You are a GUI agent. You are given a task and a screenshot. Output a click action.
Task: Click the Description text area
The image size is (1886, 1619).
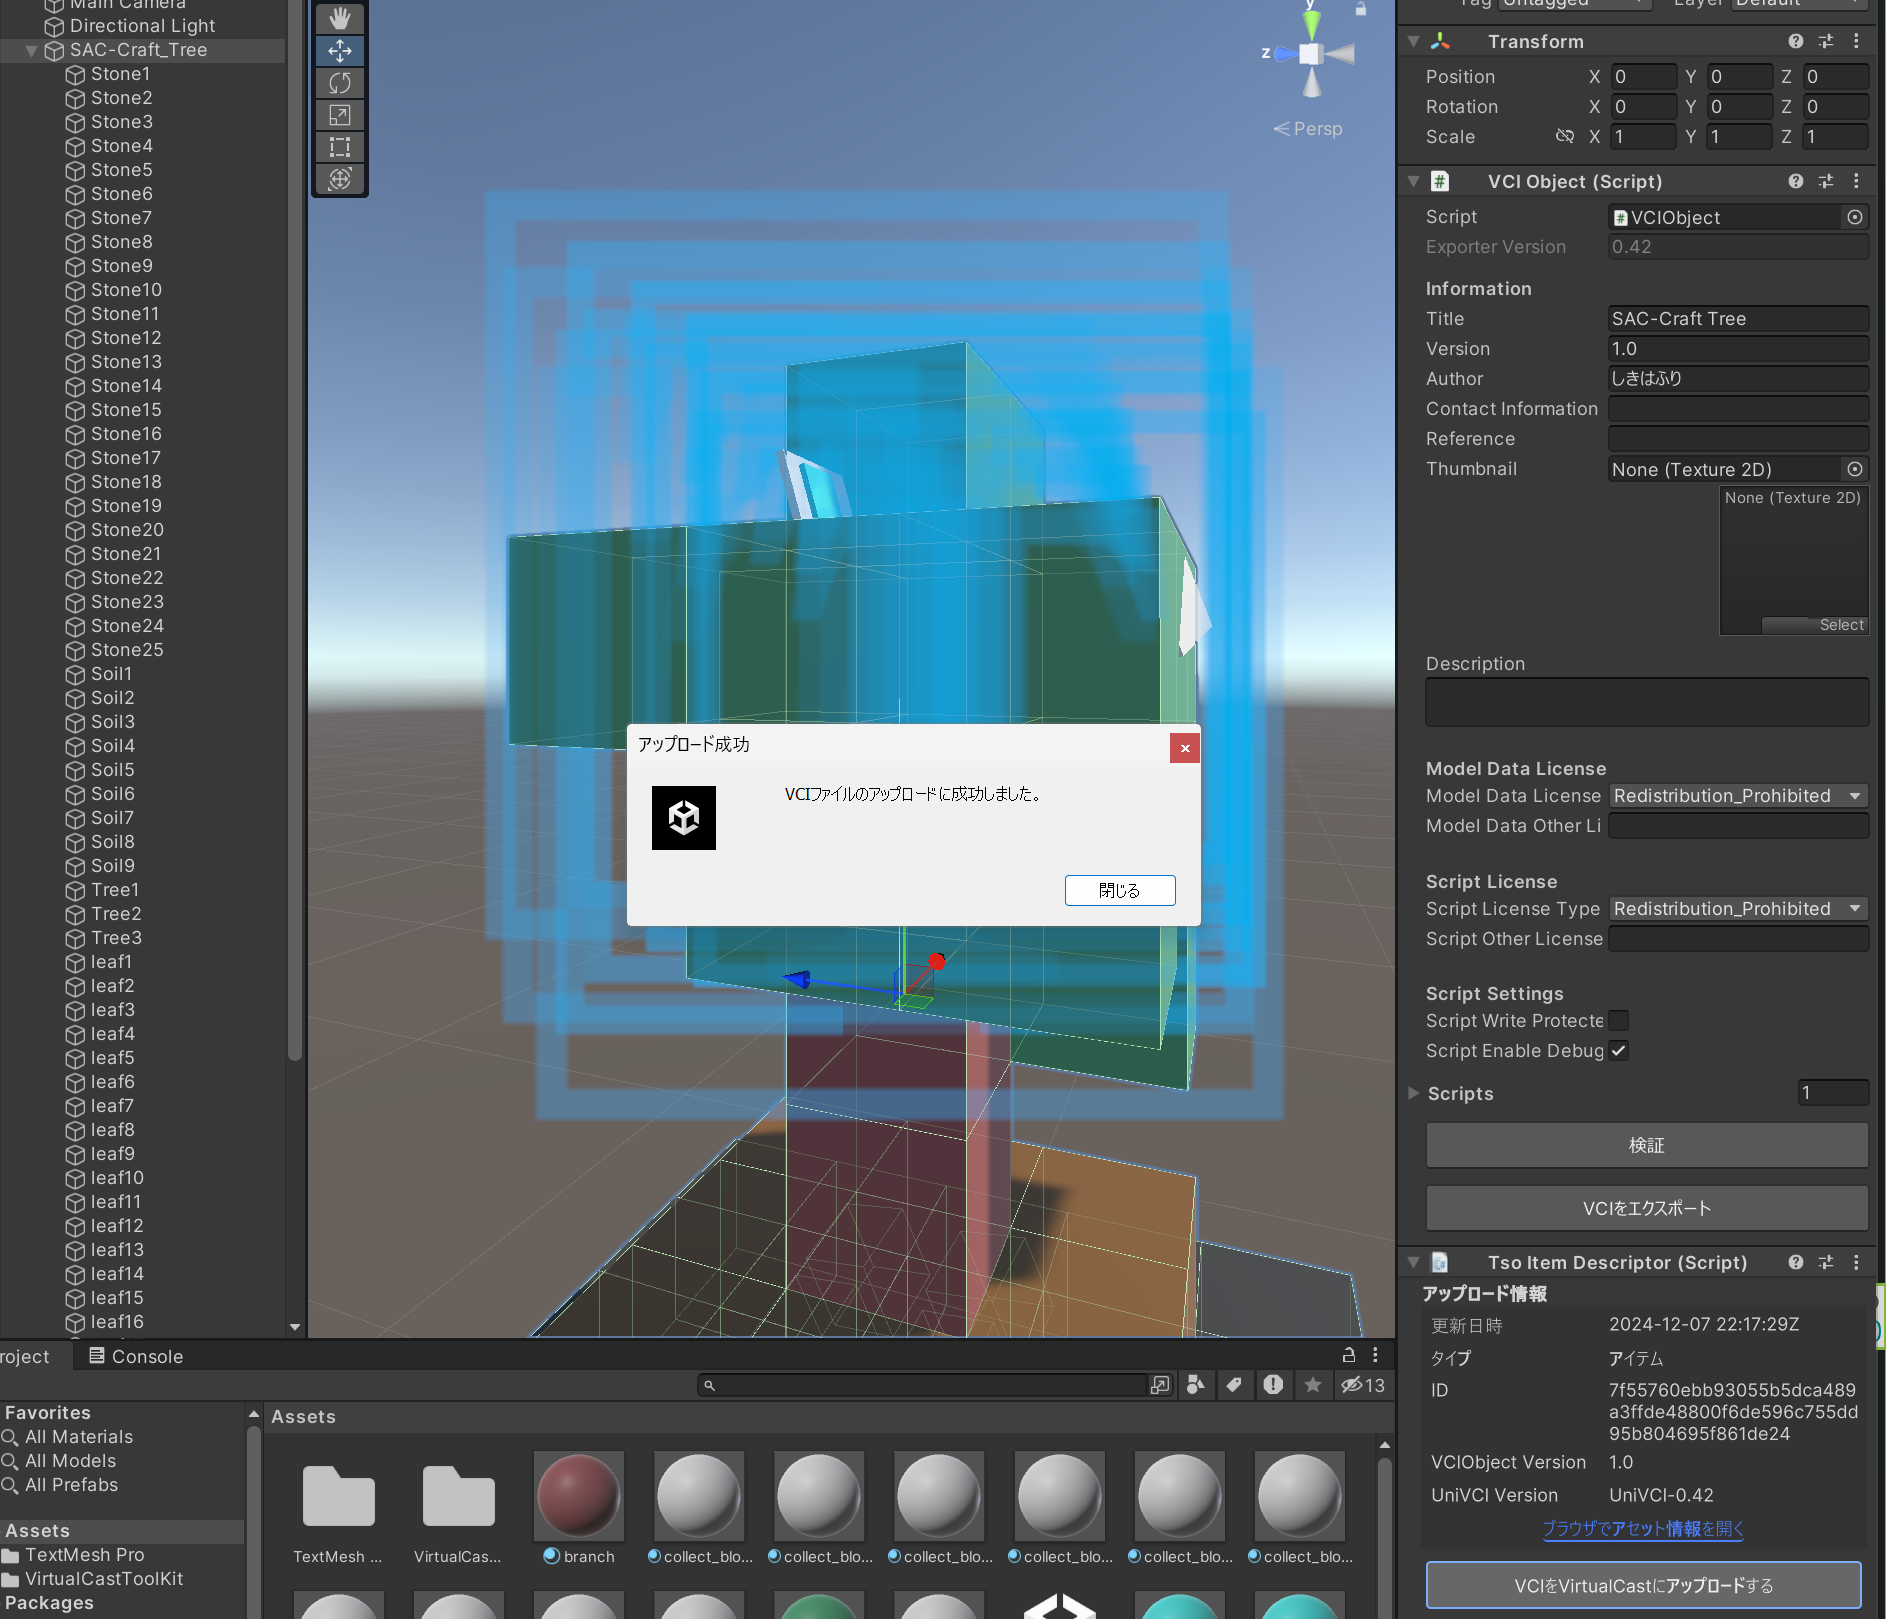coord(1647,702)
